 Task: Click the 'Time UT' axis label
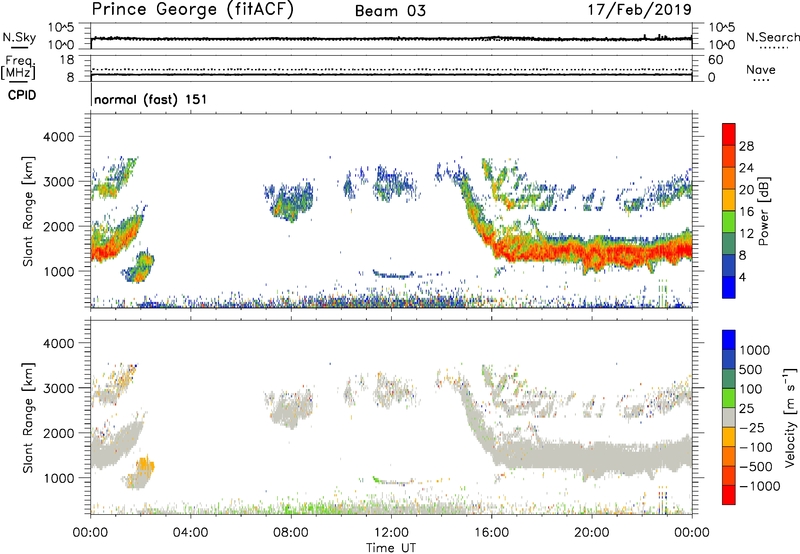click(x=391, y=547)
